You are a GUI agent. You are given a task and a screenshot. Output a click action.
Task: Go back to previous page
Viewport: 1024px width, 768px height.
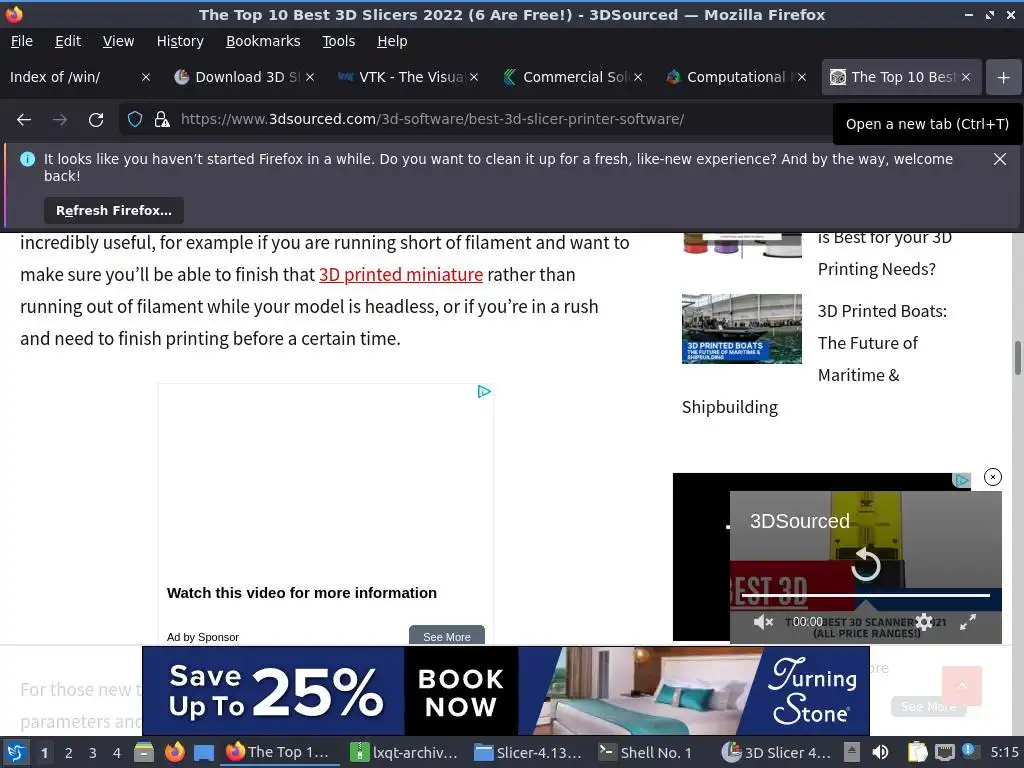(x=24, y=120)
